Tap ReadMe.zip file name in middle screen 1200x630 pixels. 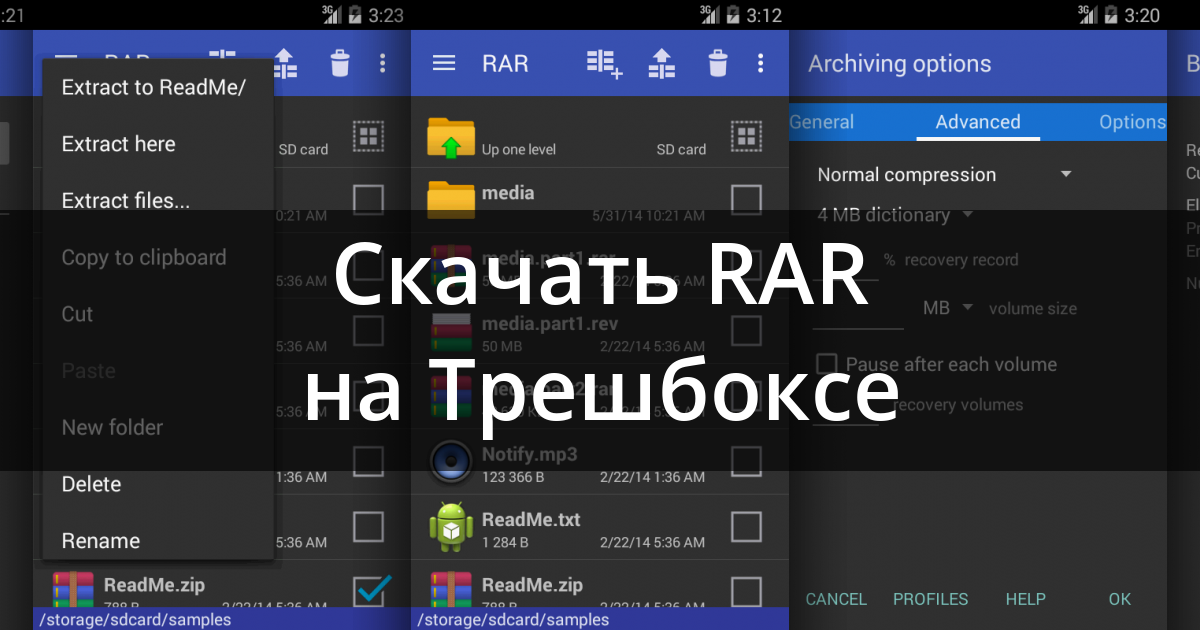click(x=532, y=585)
